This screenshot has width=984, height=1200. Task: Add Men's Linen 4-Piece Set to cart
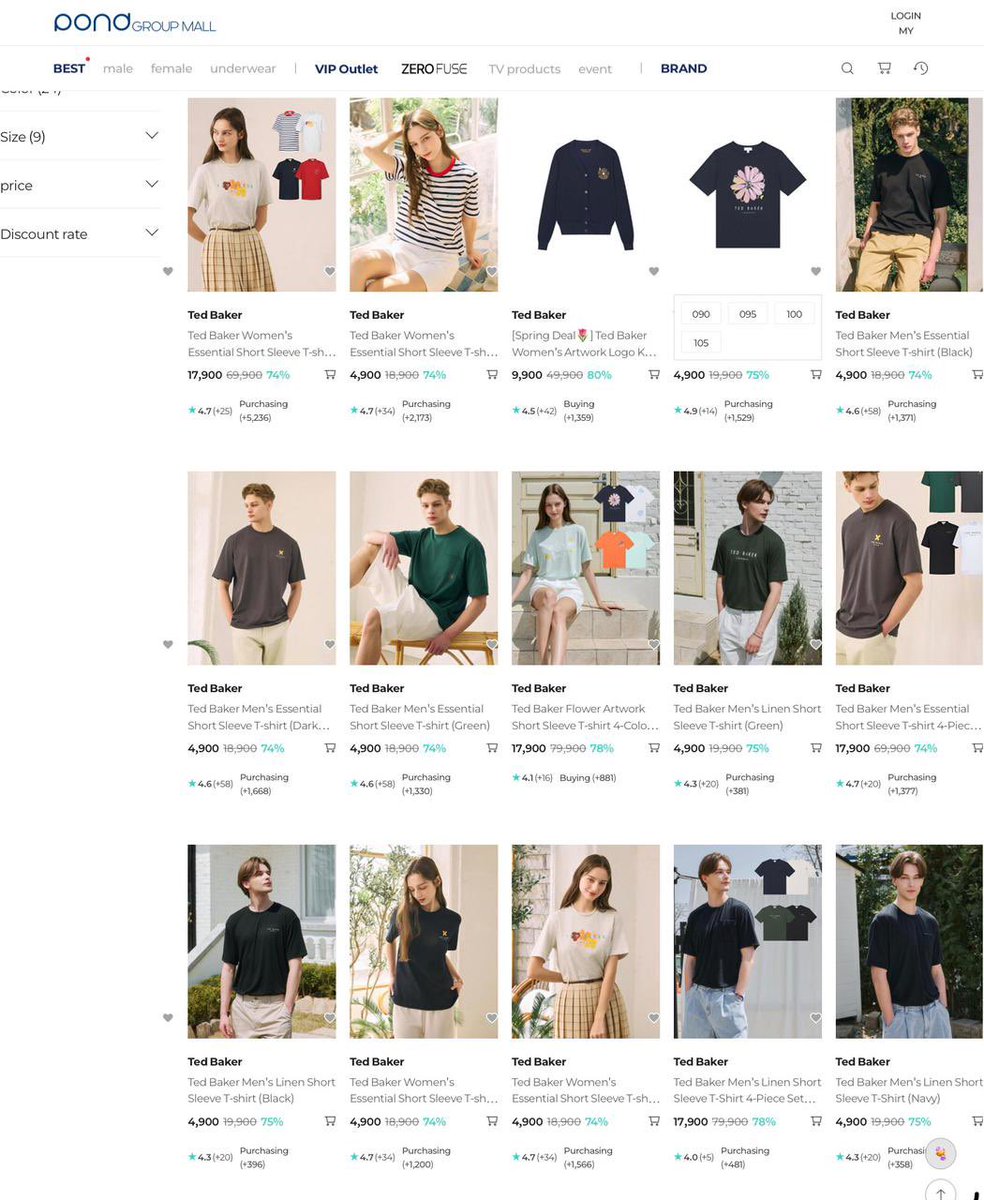pos(816,1122)
